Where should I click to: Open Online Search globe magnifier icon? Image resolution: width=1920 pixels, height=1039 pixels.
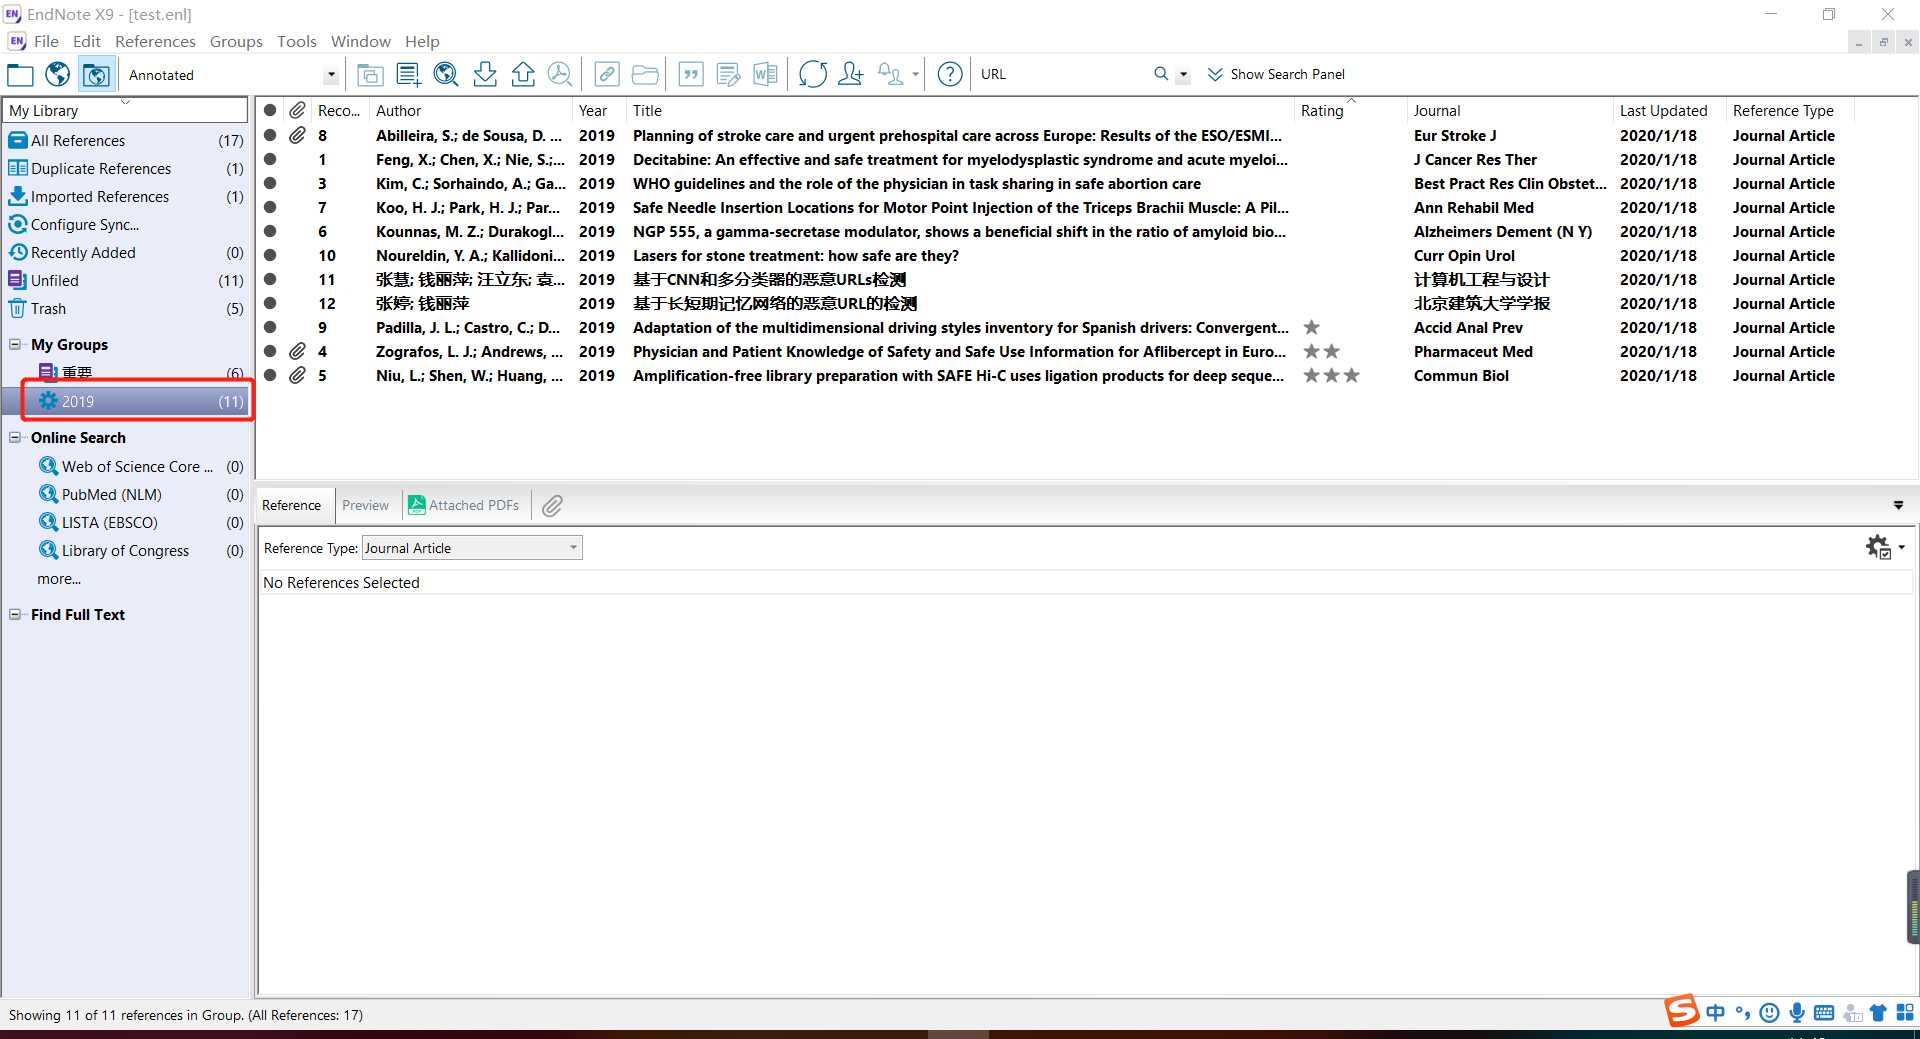[x=446, y=74]
